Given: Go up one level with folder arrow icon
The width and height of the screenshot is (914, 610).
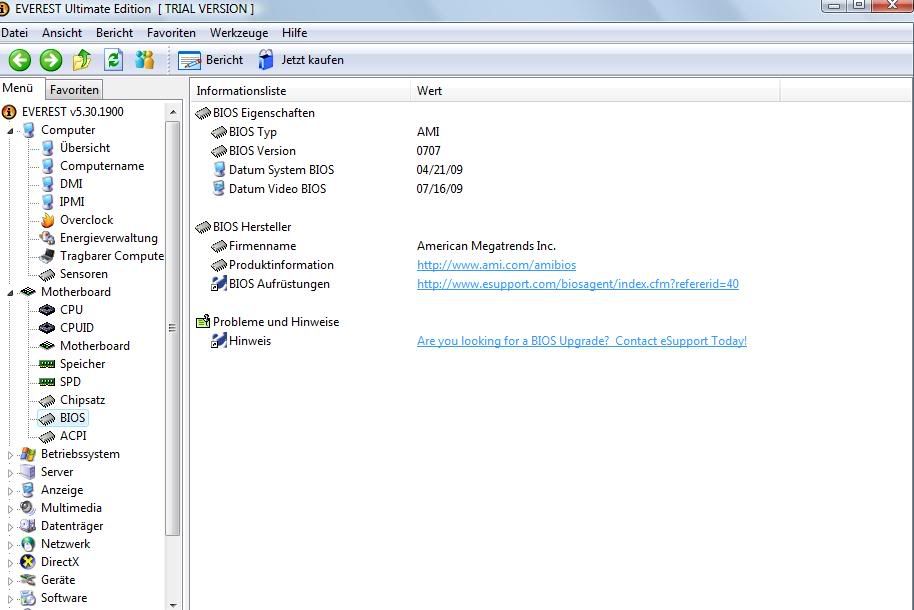Looking at the screenshot, I should pyautogui.click(x=82, y=60).
